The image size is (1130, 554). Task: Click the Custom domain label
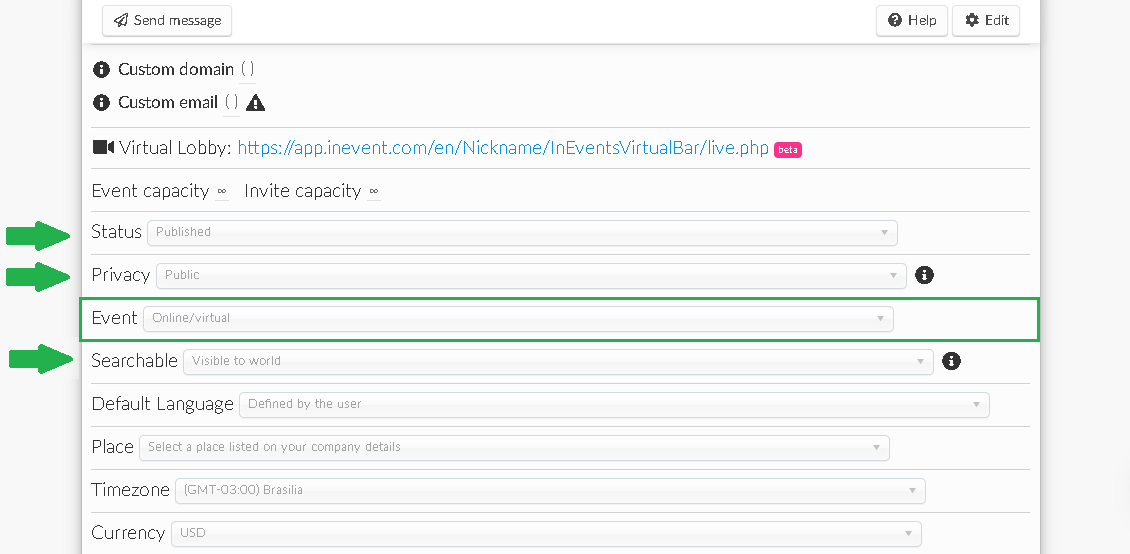click(176, 70)
